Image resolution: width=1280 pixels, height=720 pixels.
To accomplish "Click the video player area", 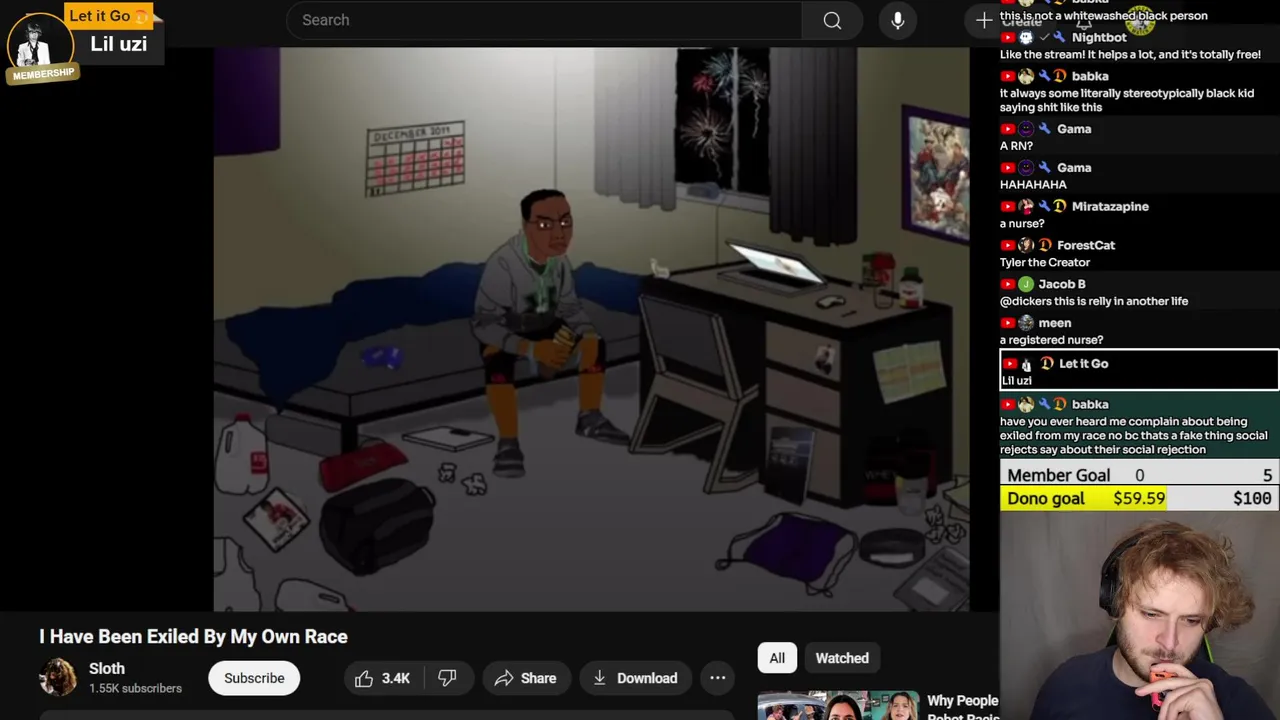I will tap(591, 328).
